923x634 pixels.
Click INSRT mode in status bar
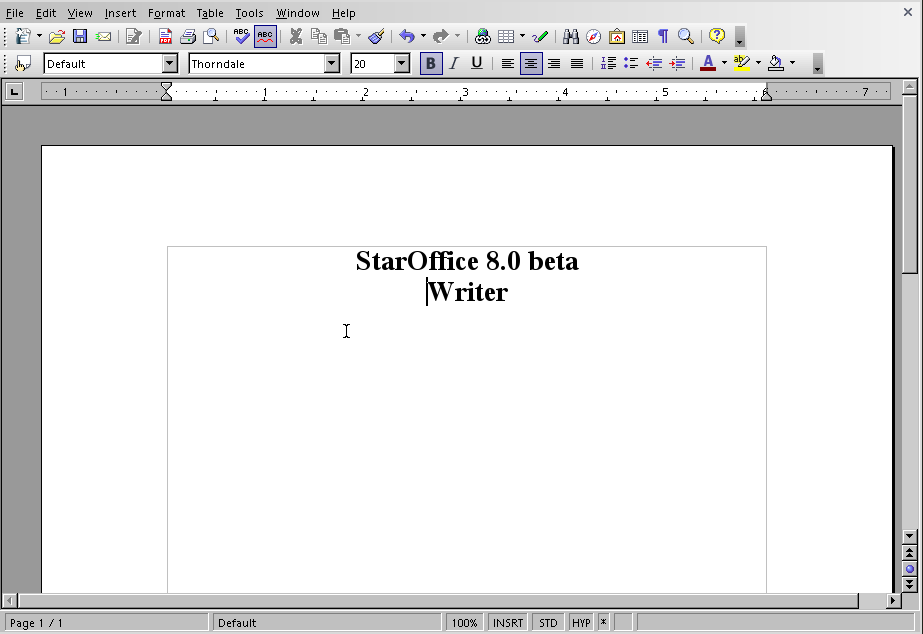507,623
